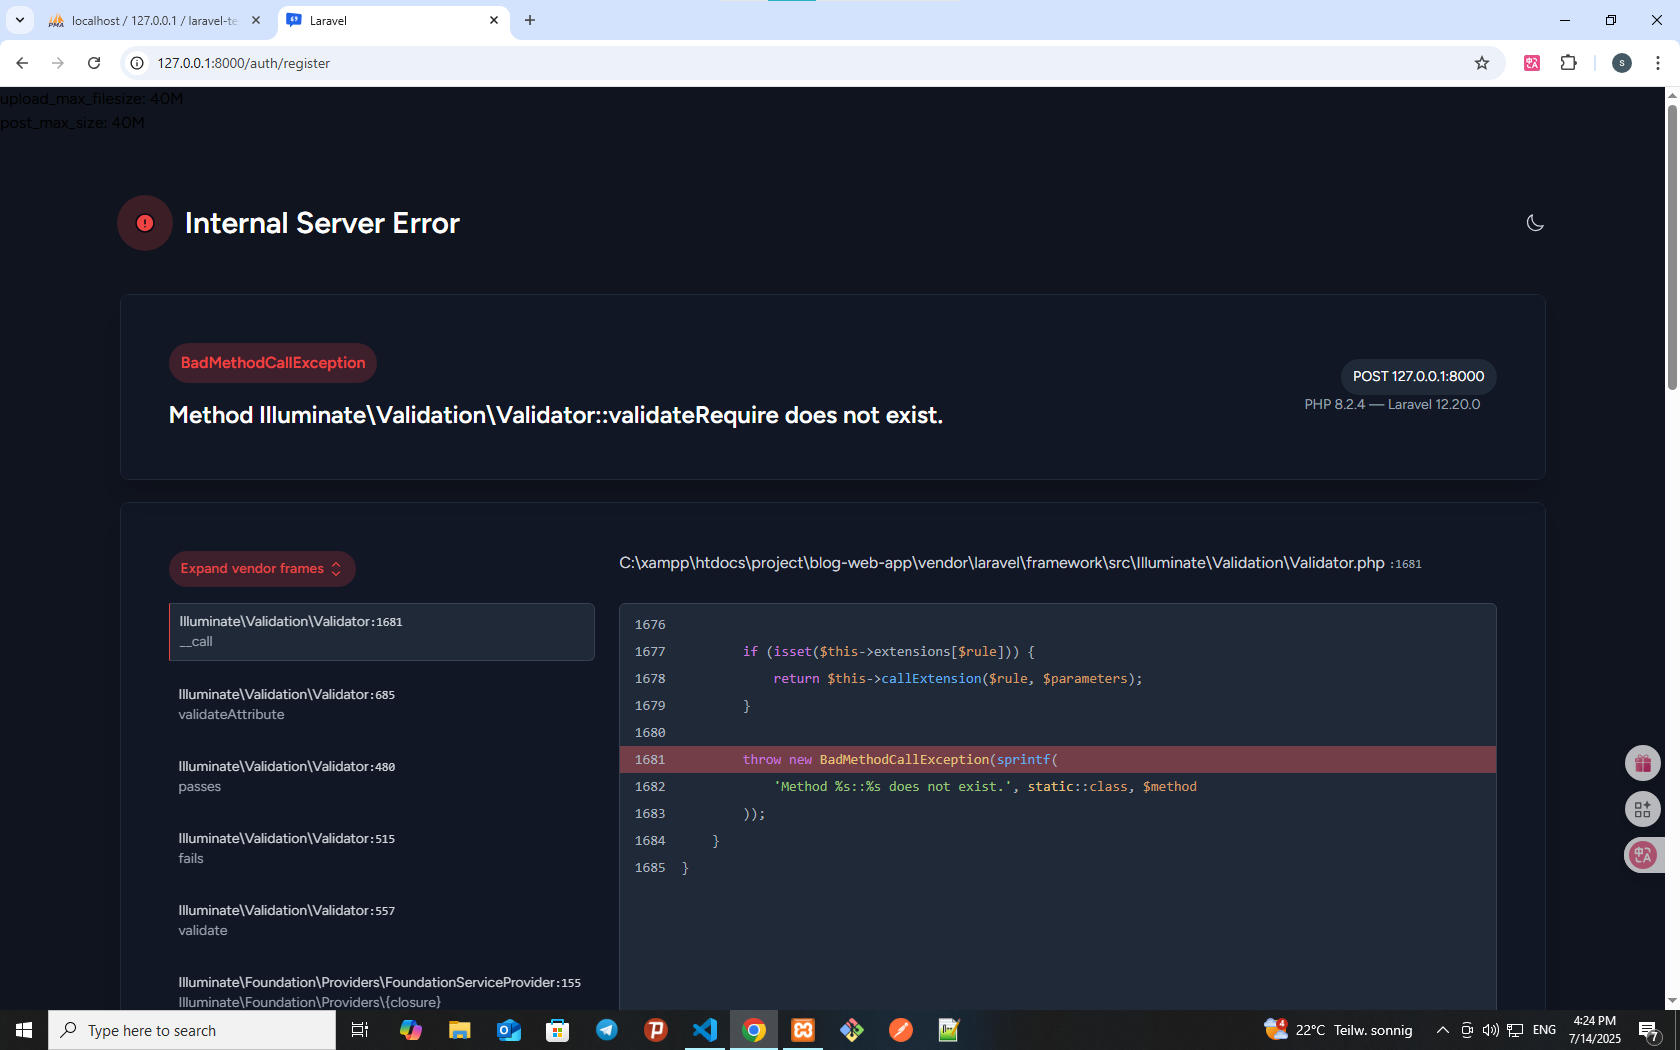Show hidden system tray icons
This screenshot has width=1680, height=1050.
(x=1442, y=1030)
